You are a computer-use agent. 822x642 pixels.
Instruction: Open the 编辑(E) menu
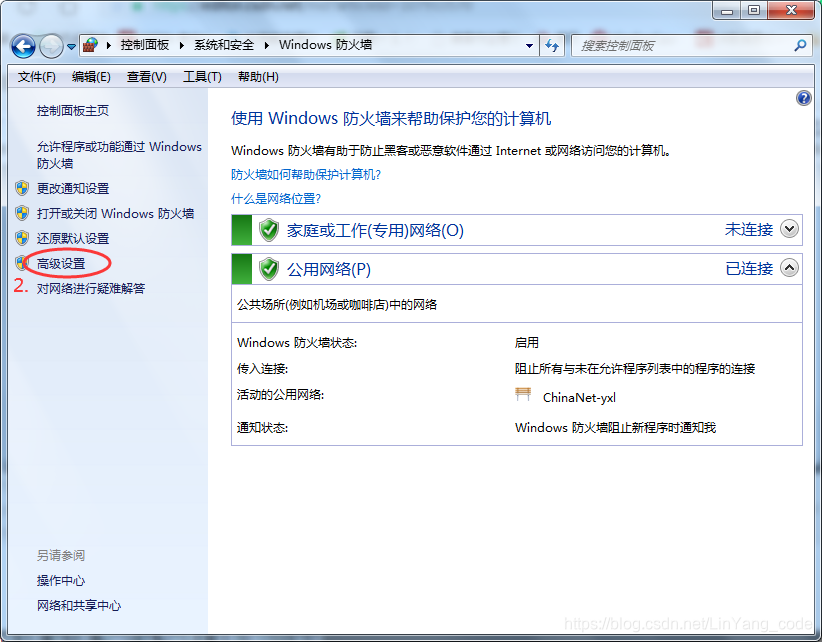coord(91,77)
